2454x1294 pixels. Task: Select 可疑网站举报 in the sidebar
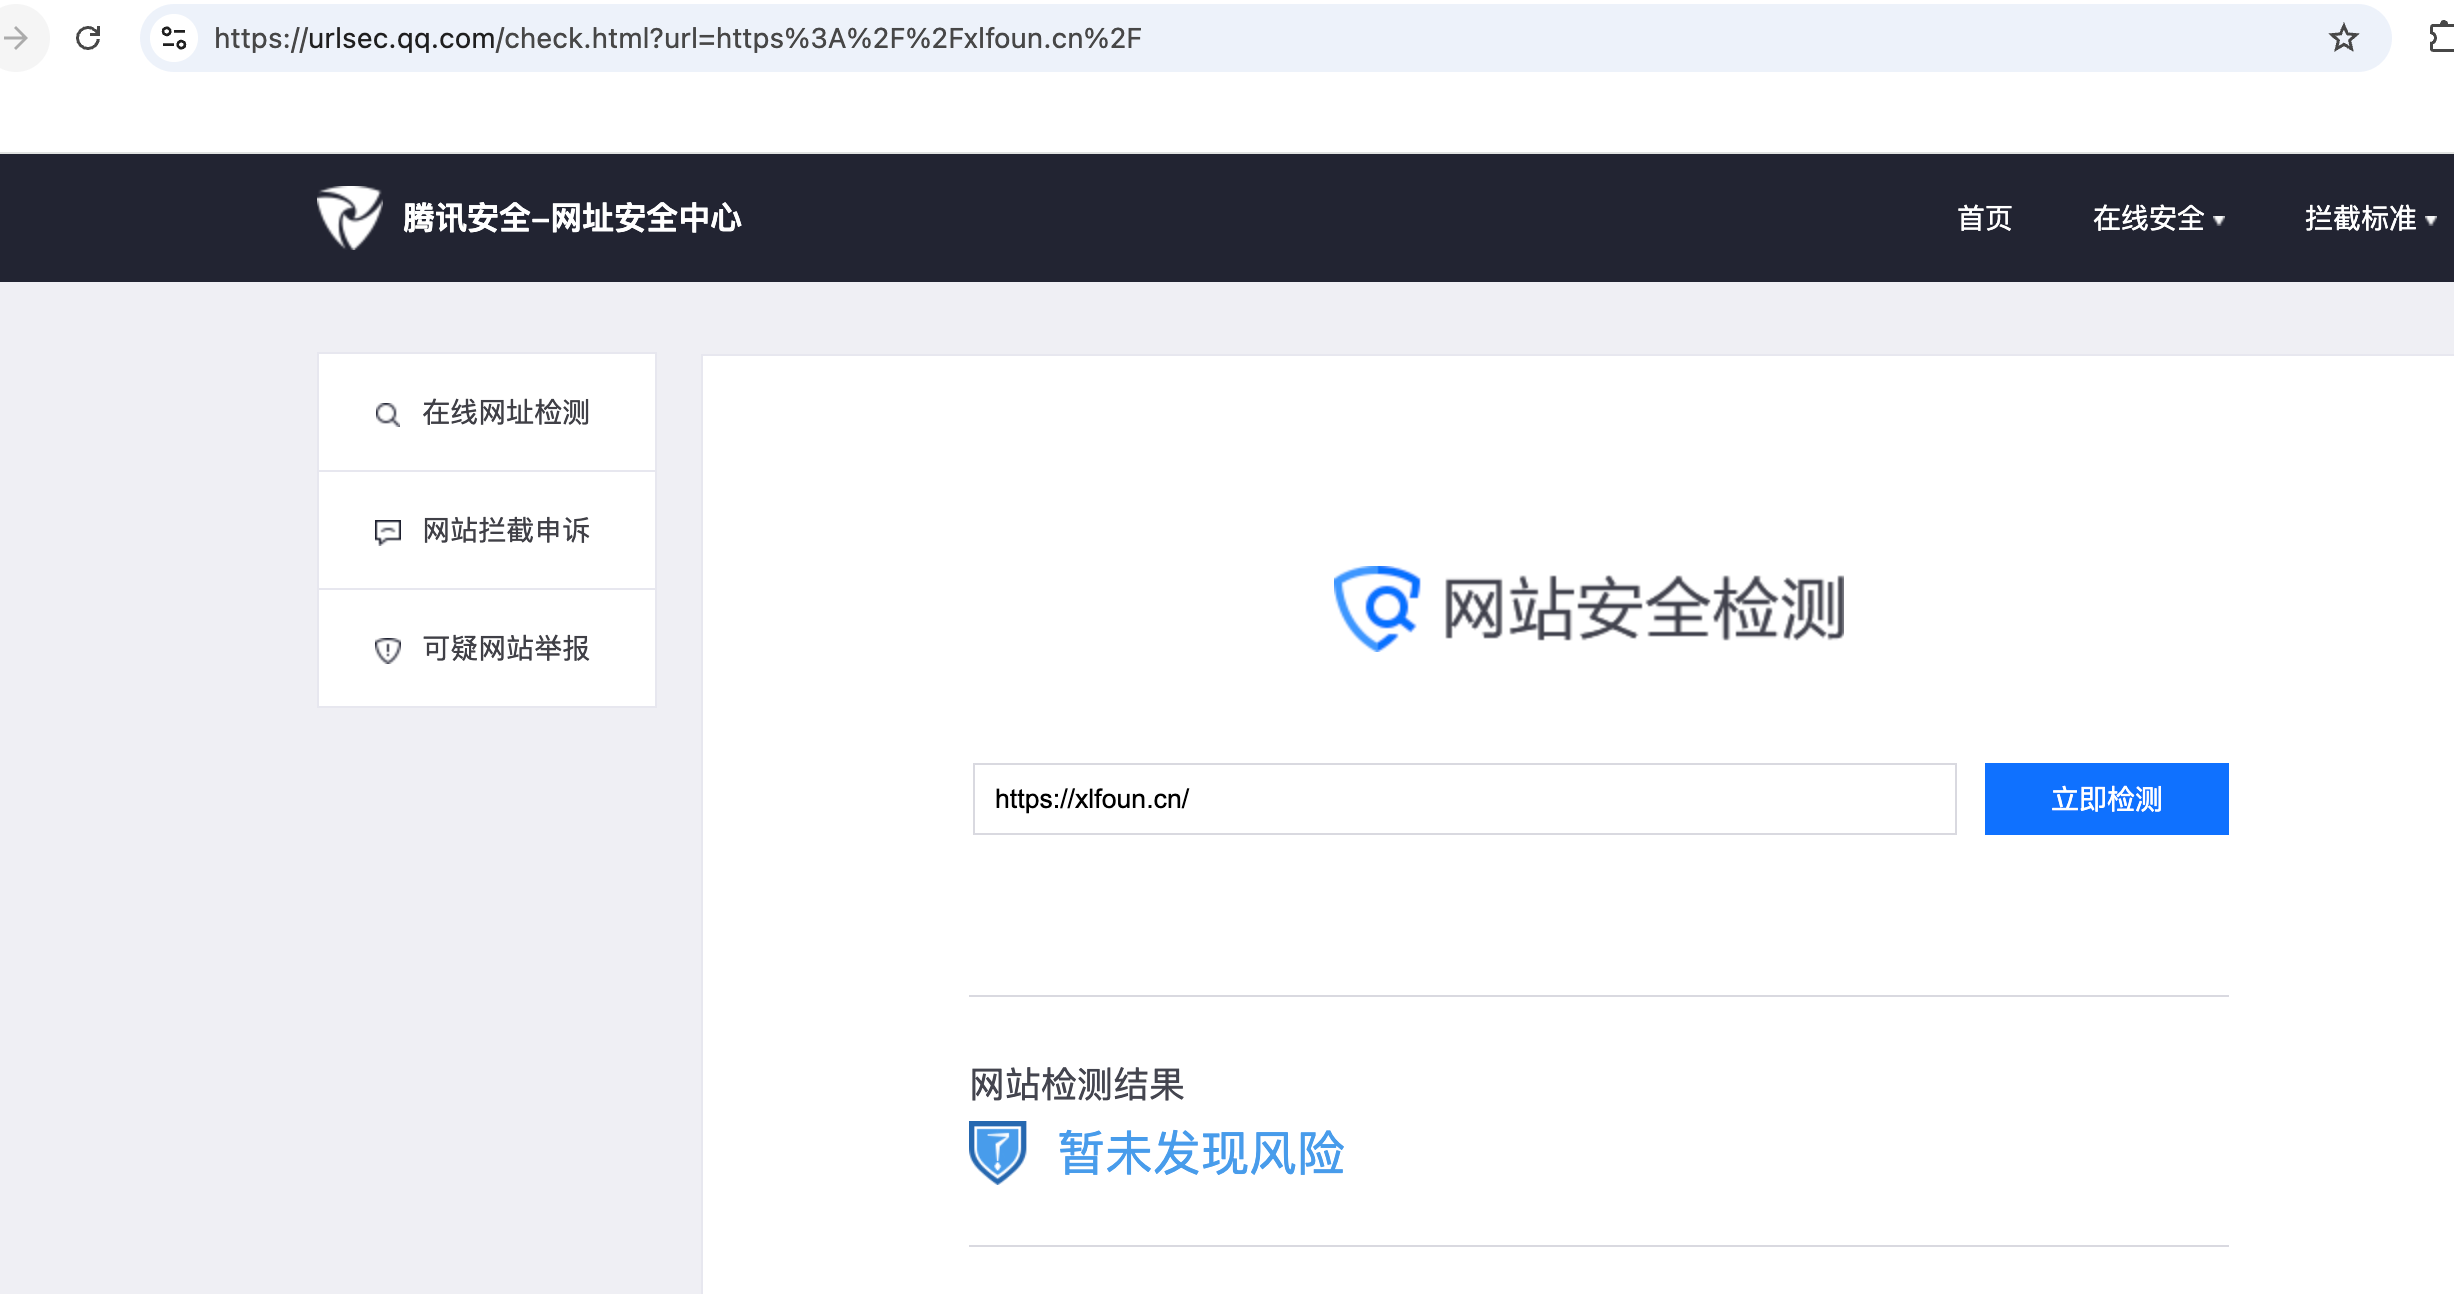pyautogui.click(x=506, y=648)
